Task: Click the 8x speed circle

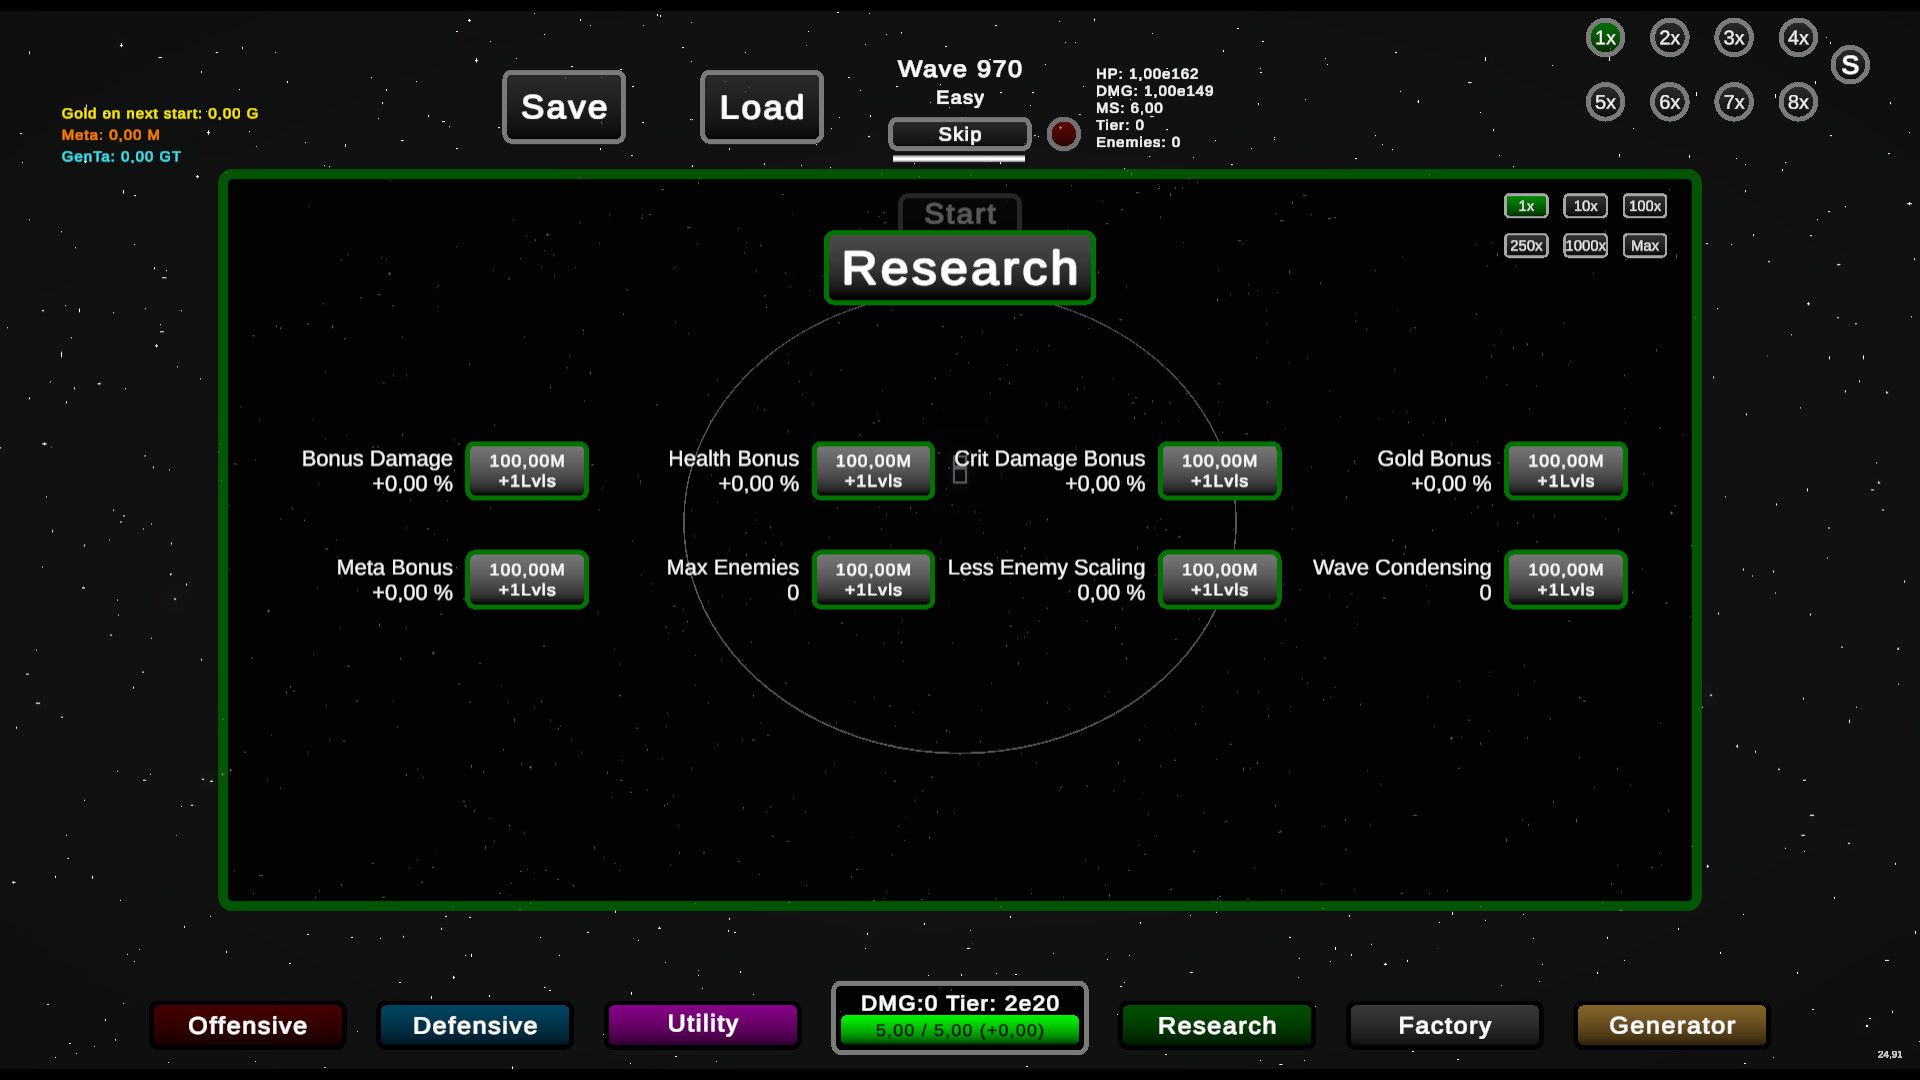Action: [1798, 102]
